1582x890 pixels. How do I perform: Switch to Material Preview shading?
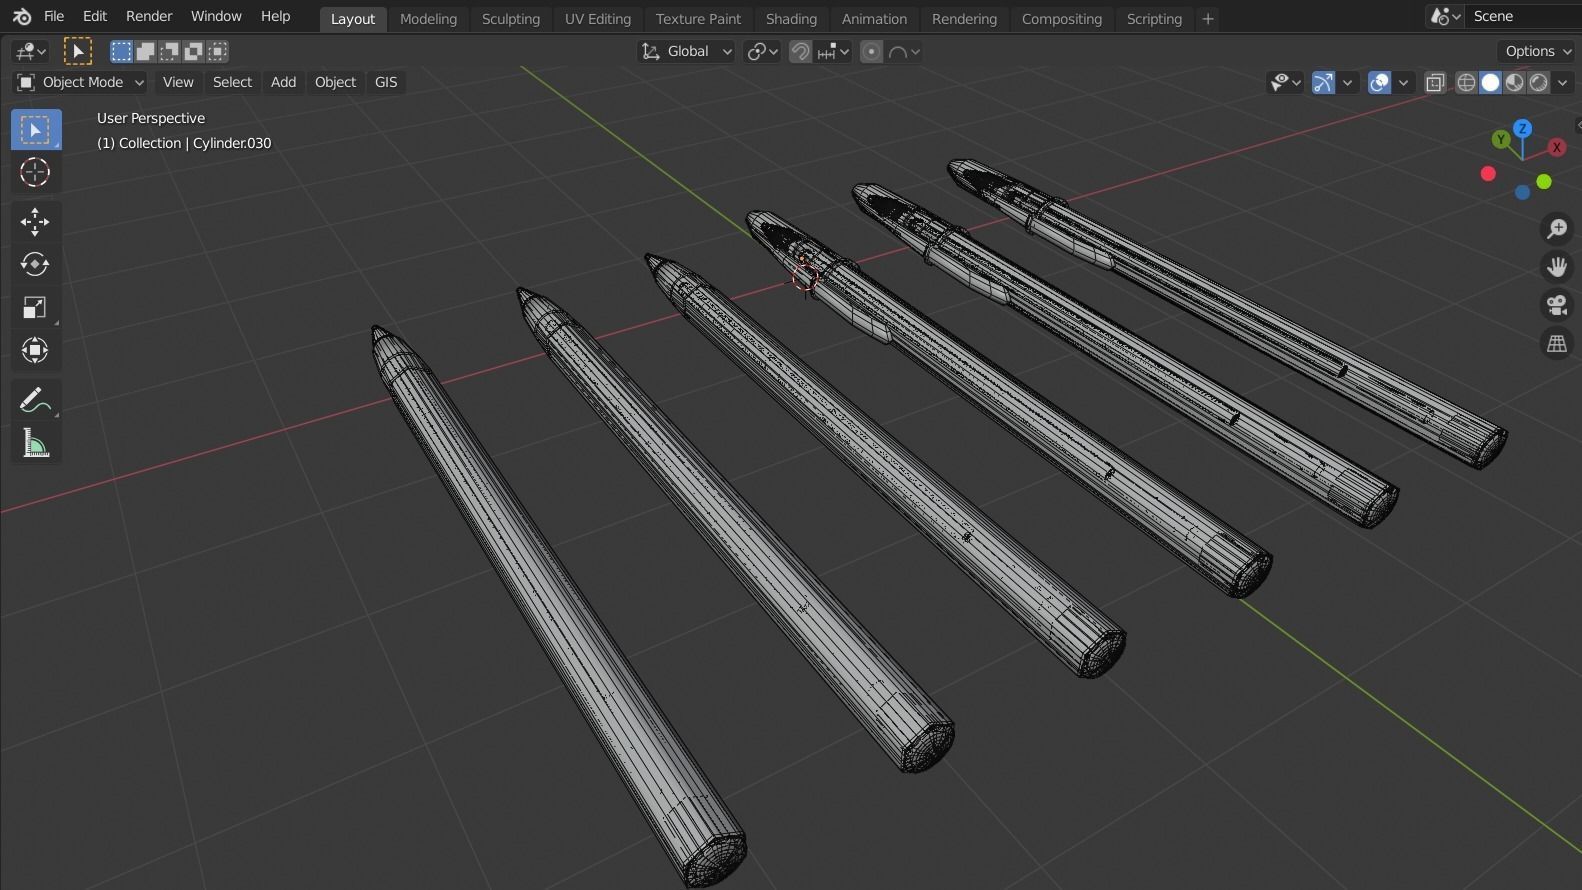coord(1514,82)
